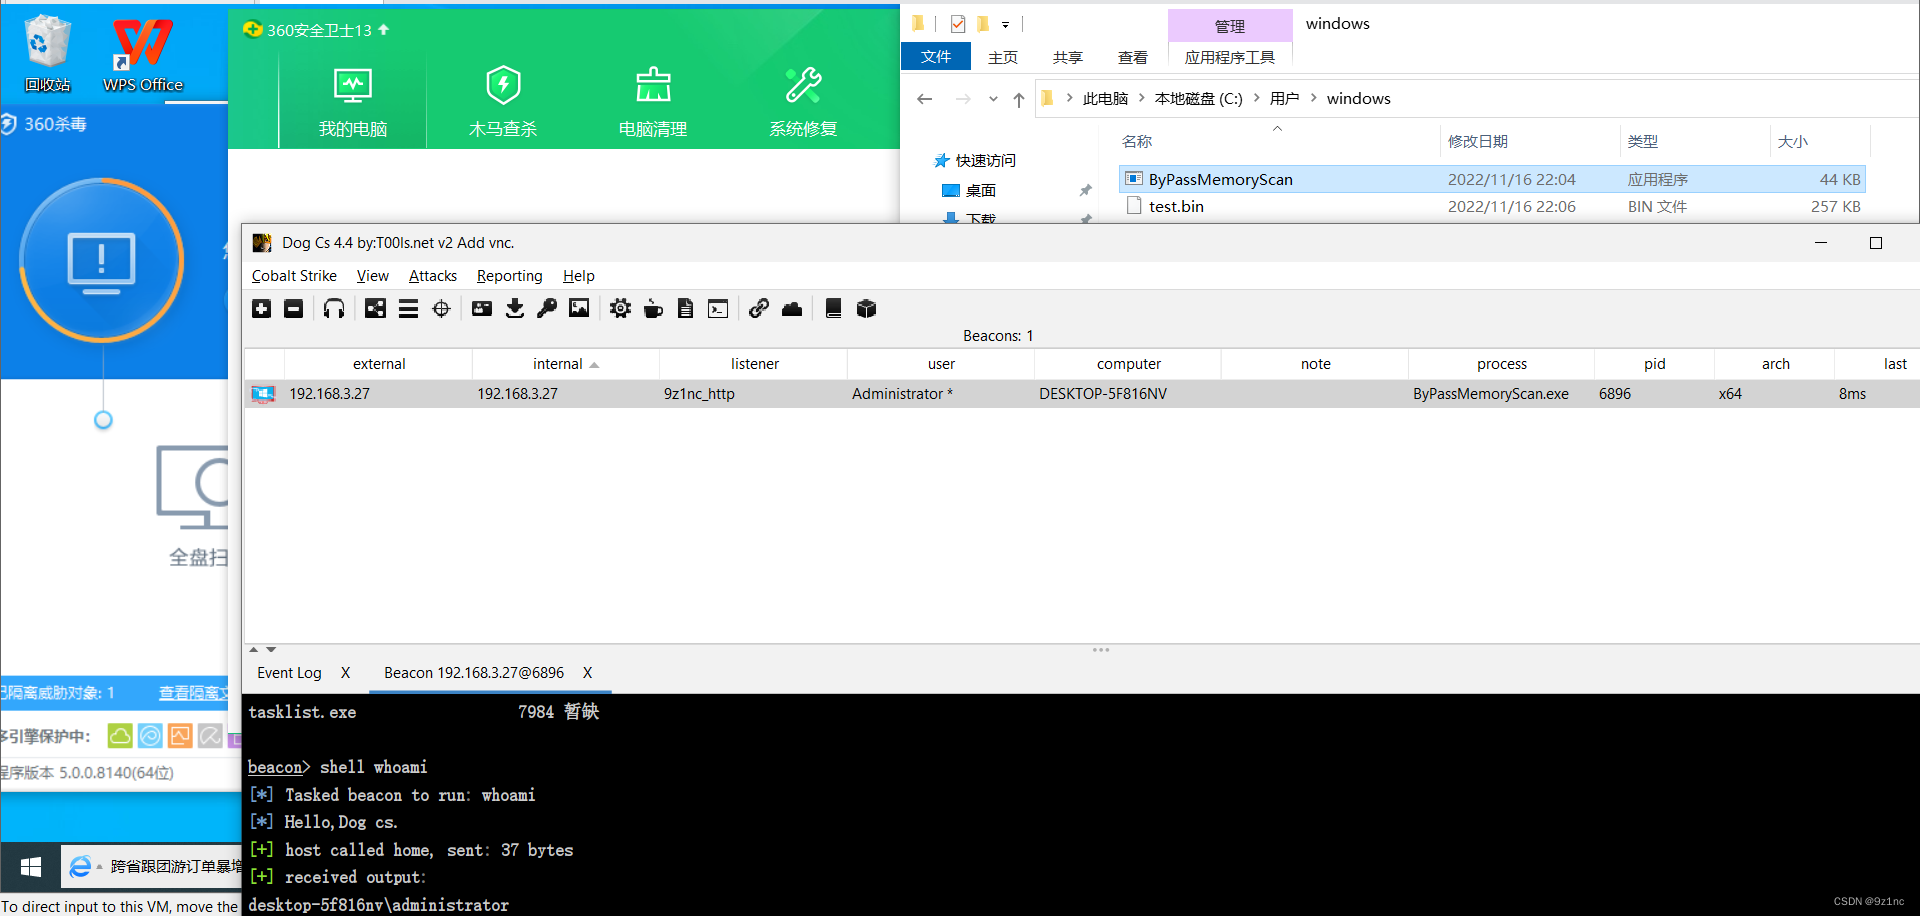
Task: Open the Help menu in Cobalt Strike
Action: 579,276
